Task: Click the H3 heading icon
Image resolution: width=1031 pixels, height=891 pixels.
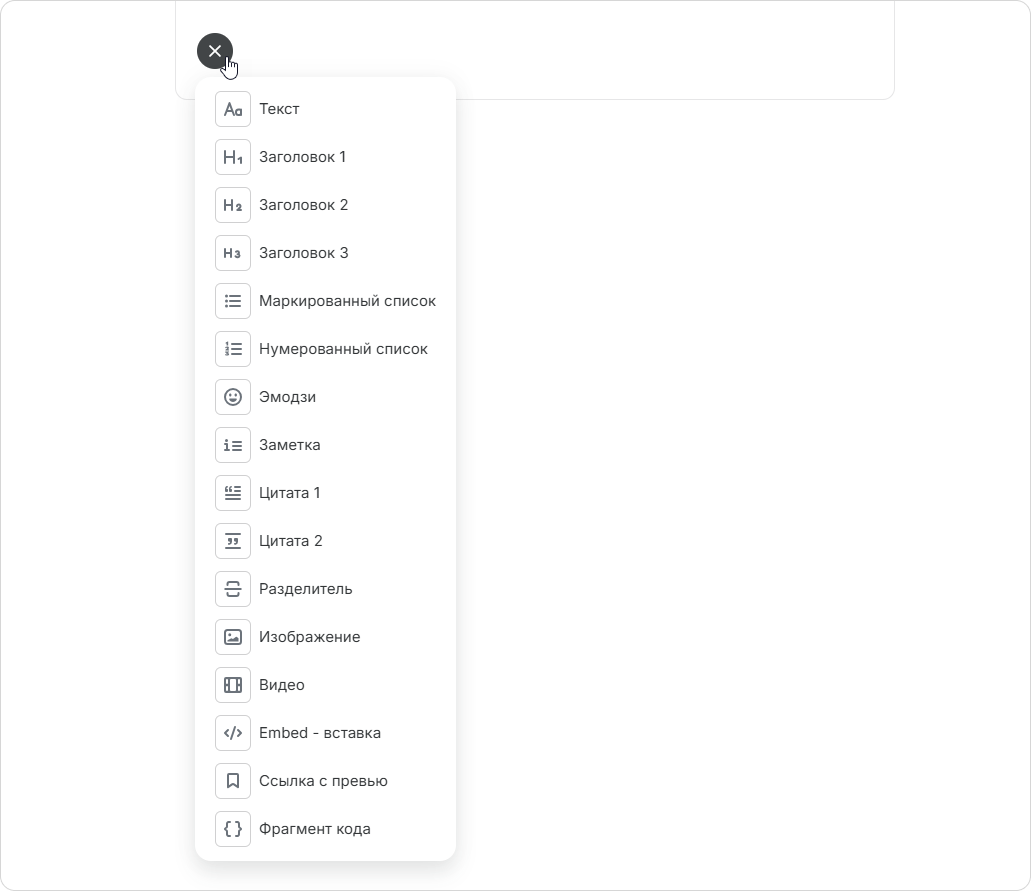Action: point(233,253)
